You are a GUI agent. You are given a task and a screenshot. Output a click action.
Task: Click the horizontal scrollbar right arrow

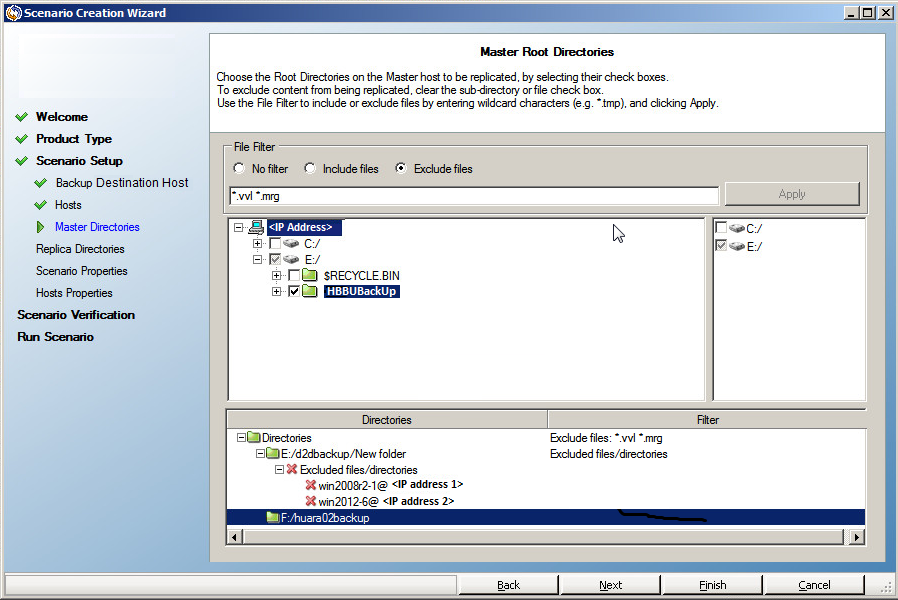[x=857, y=537]
